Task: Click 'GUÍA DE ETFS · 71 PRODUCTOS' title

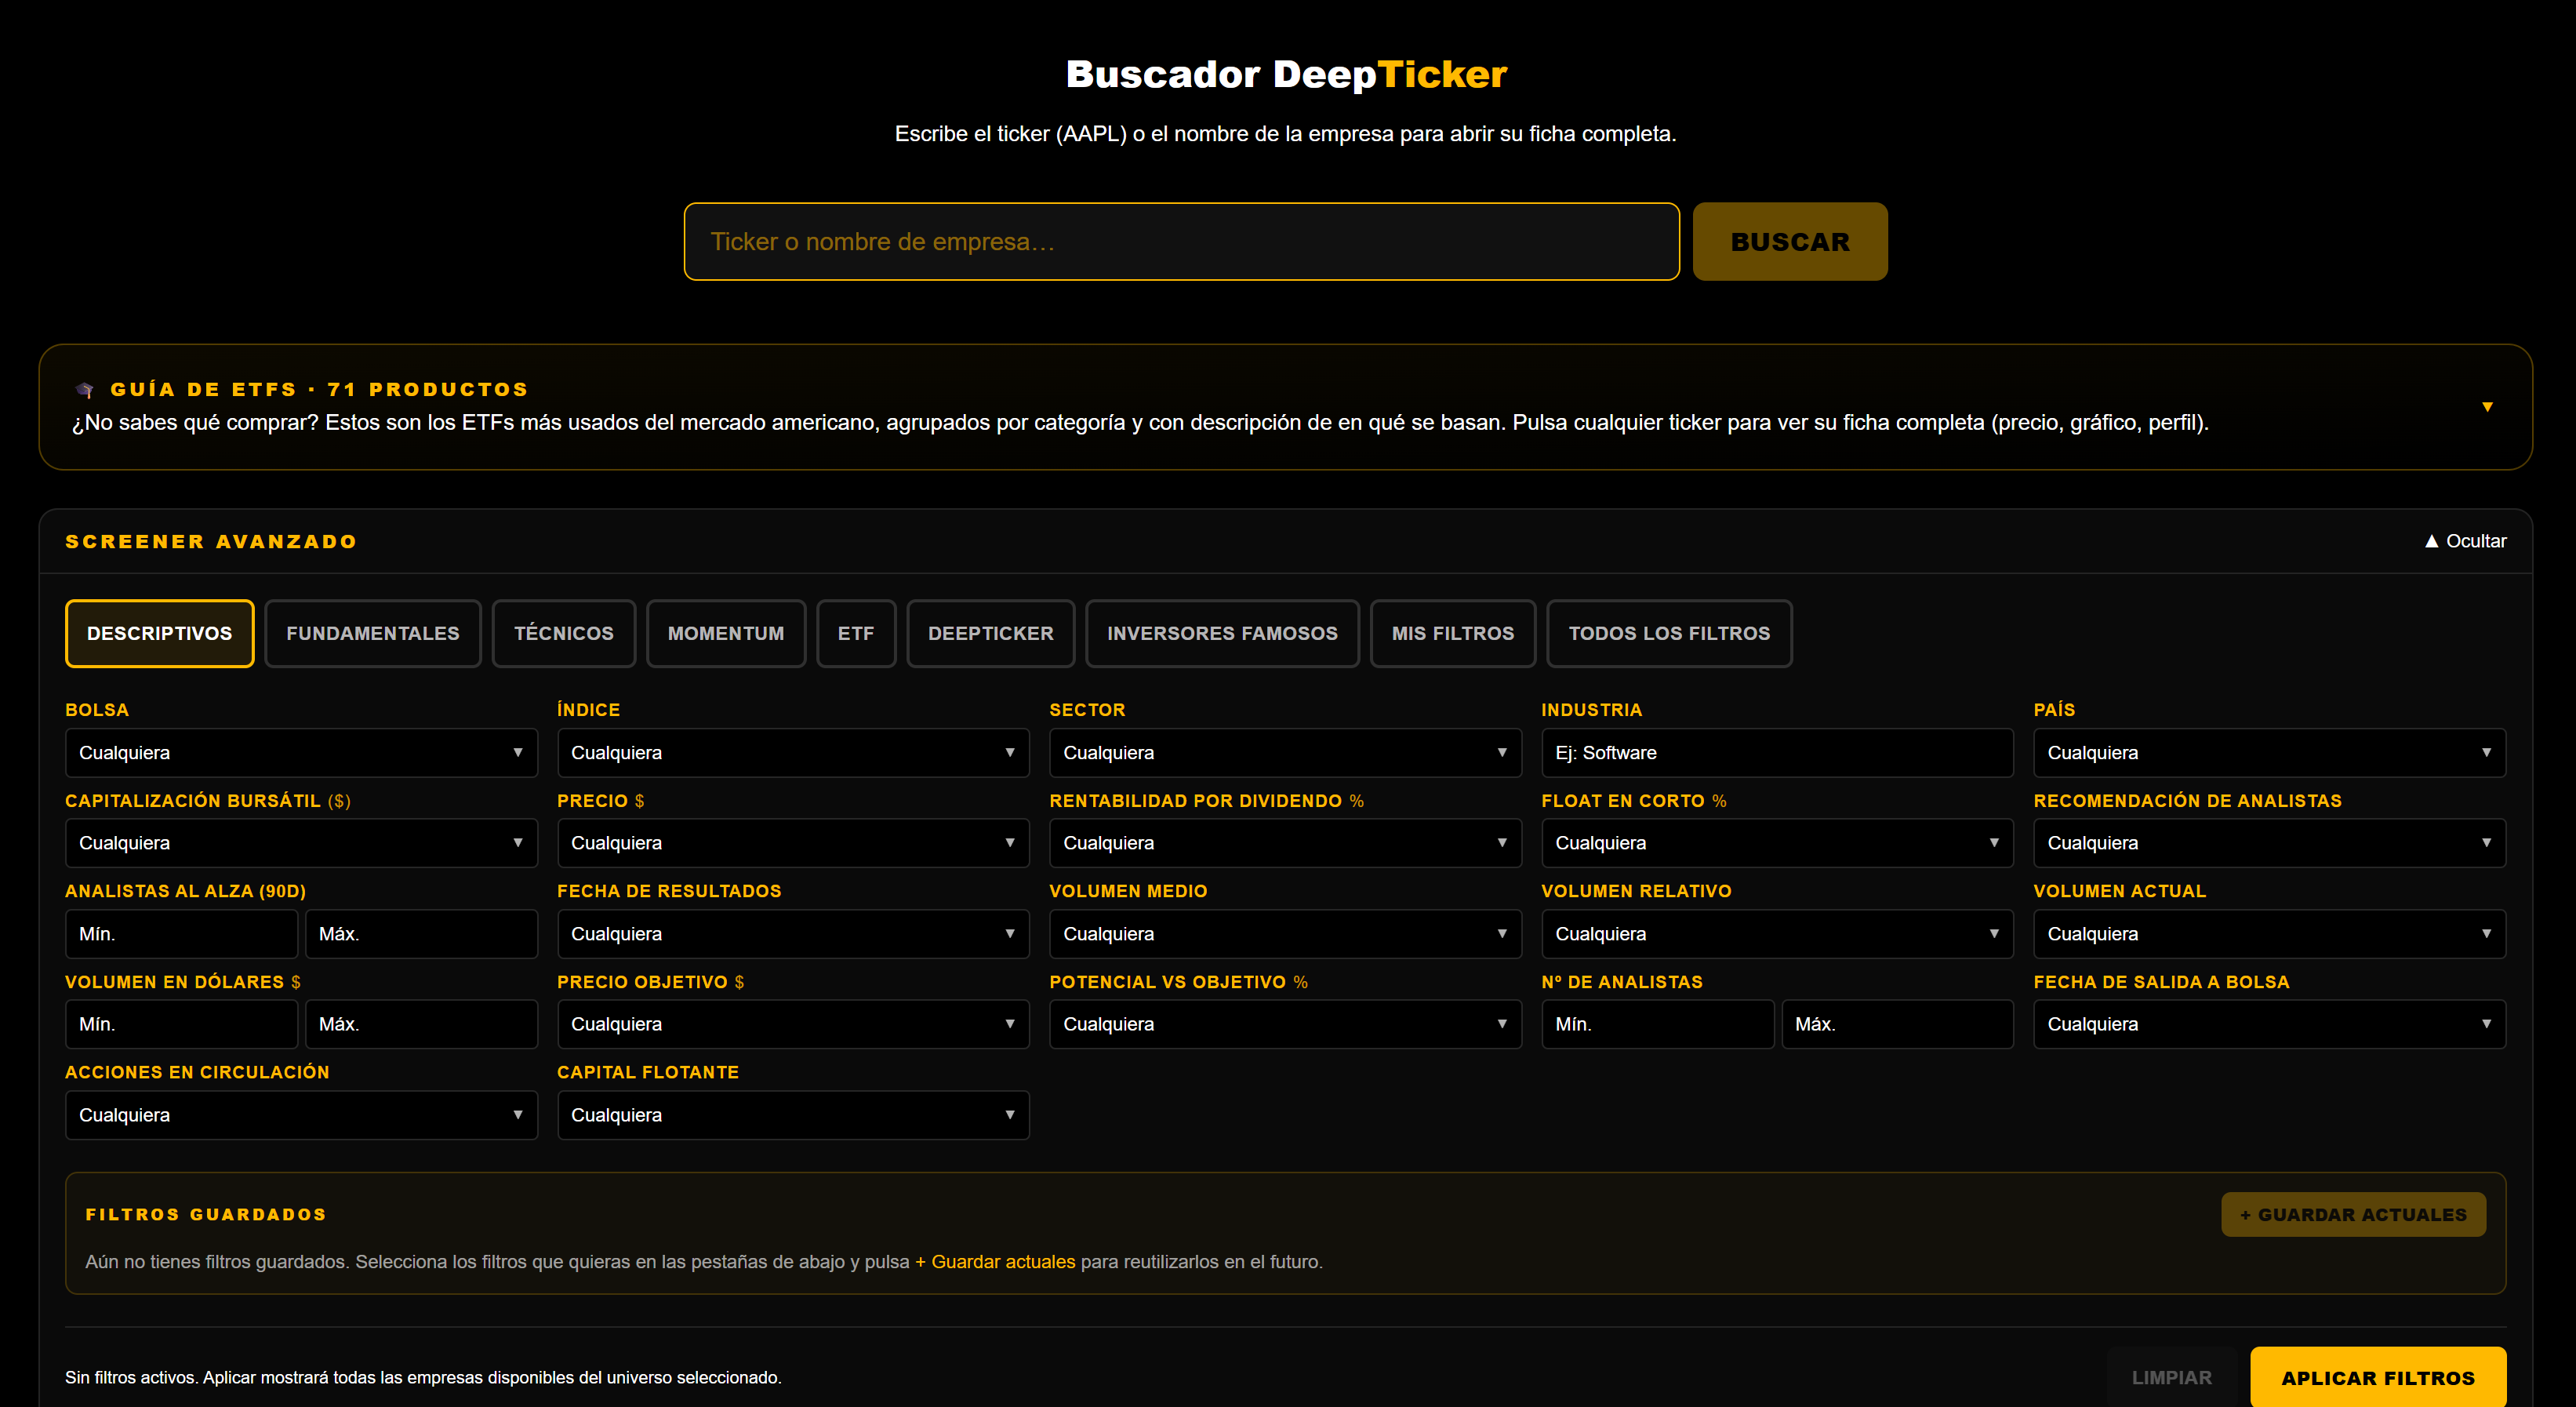Action: 319,389
